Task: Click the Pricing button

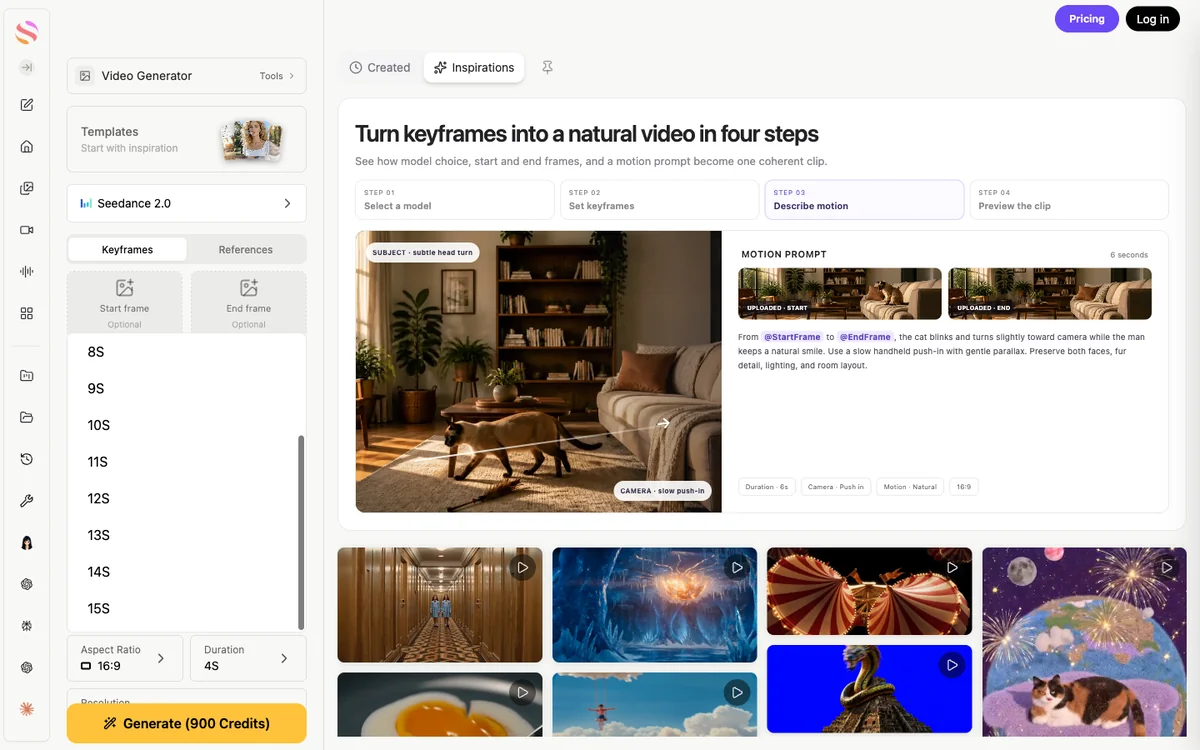Action: [1087, 19]
